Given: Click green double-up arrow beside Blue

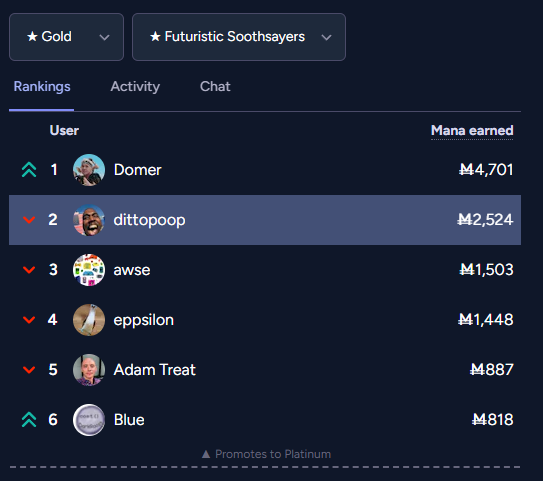Looking at the screenshot, I should 29,420.
